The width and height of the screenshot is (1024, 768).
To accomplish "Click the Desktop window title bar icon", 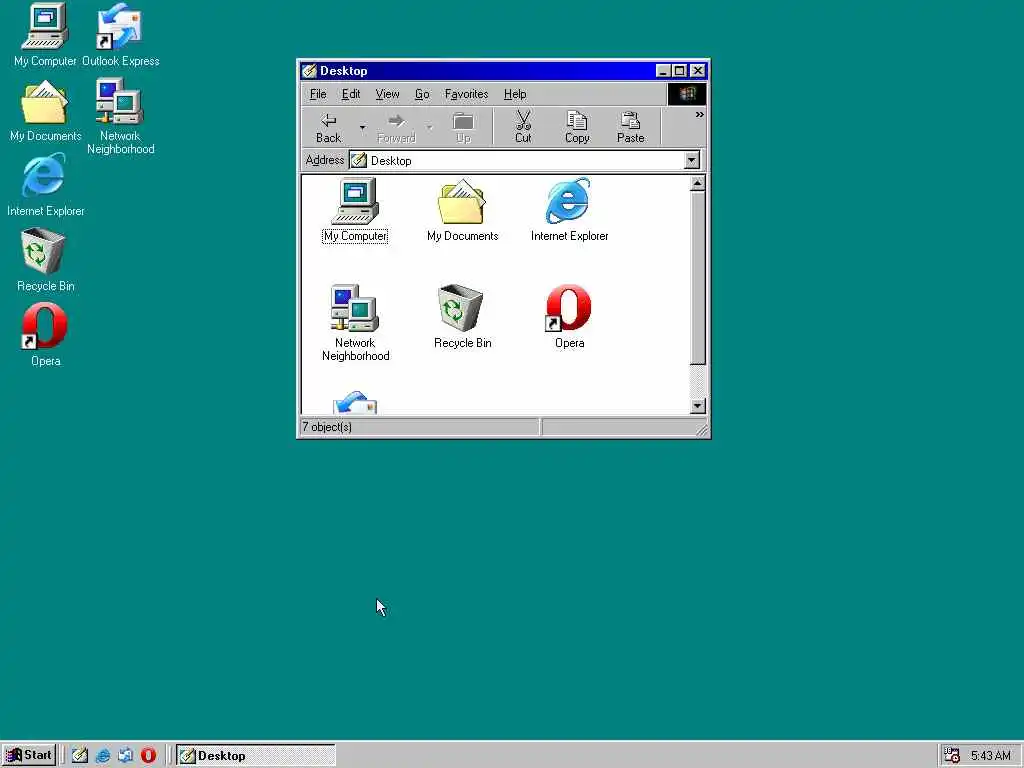I will coord(310,71).
